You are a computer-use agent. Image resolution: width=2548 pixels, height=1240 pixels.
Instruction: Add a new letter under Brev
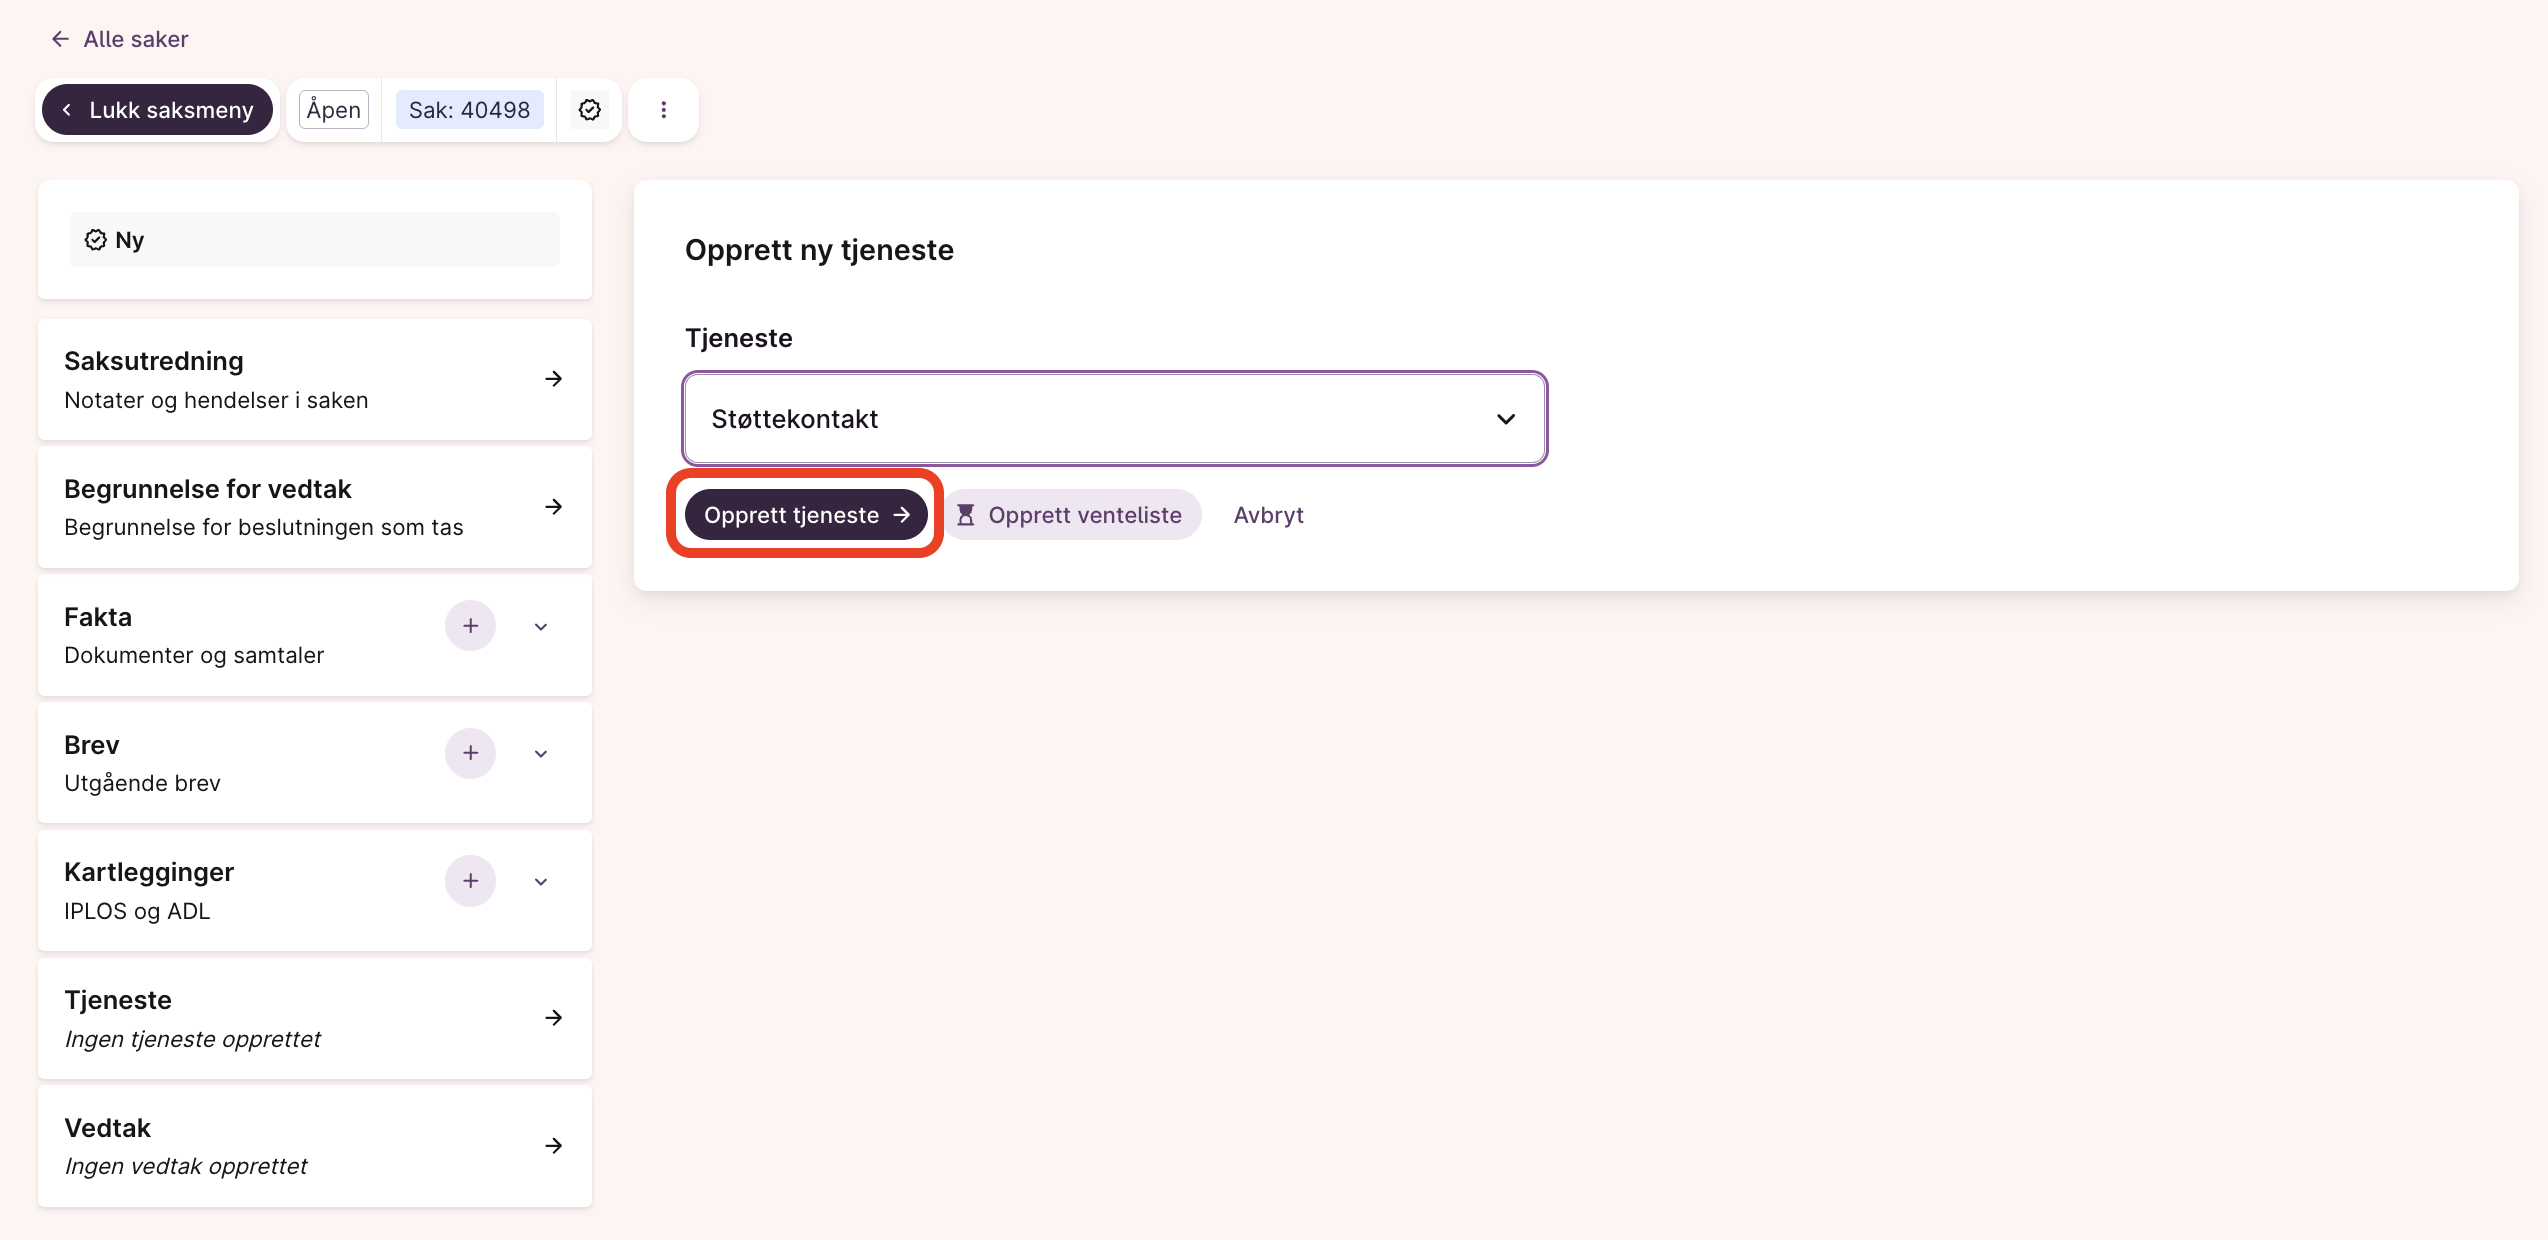[x=470, y=753]
